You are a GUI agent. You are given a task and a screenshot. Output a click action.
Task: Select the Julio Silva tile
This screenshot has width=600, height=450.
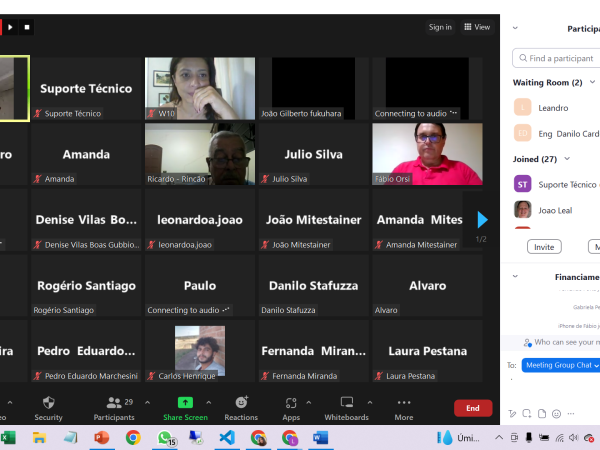pyautogui.click(x=313, y=154)
